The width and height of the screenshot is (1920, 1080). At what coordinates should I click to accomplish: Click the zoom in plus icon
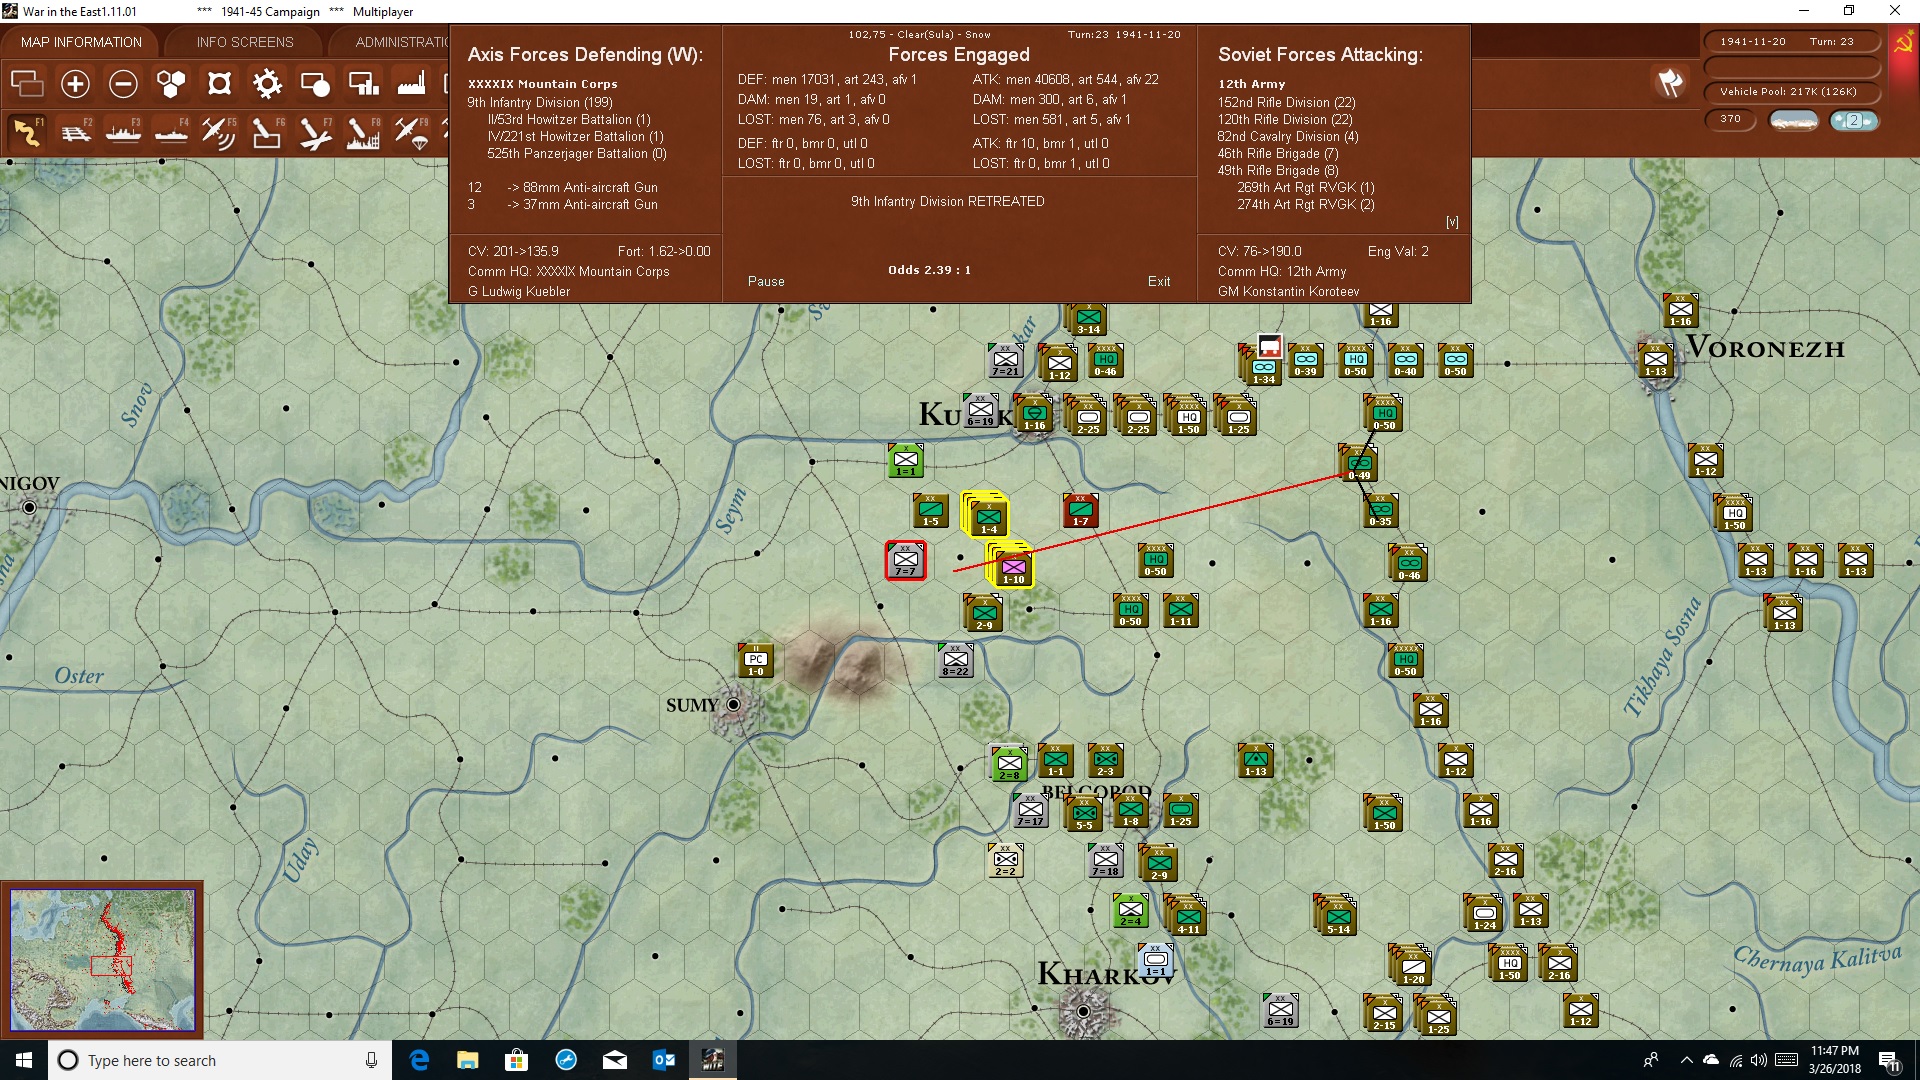click(75, 84)
